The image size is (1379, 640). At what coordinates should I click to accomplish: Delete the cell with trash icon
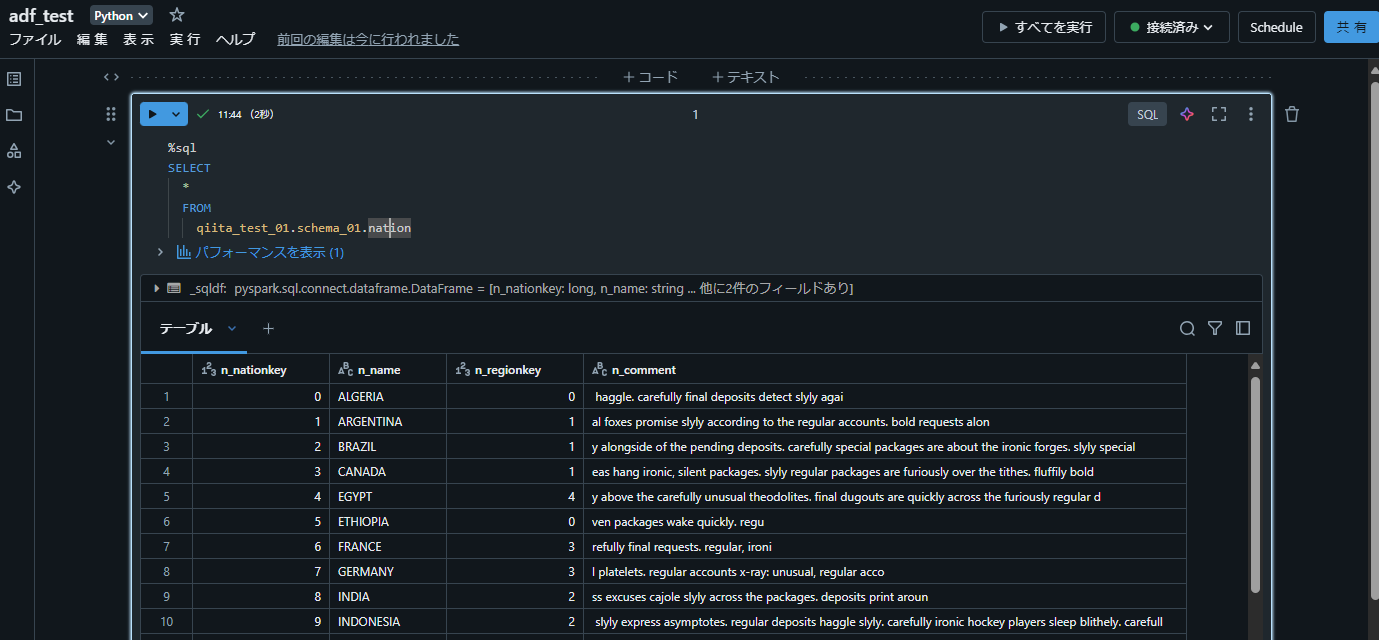(1292, 114)
